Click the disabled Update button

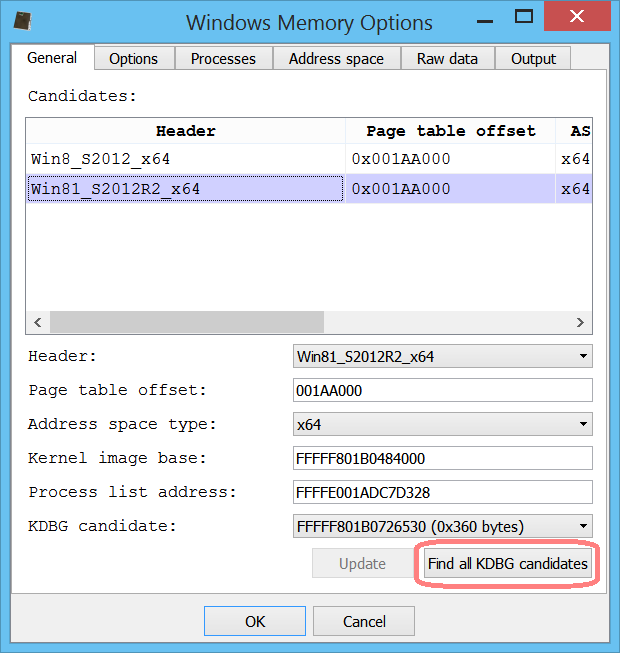pos(363,563)
